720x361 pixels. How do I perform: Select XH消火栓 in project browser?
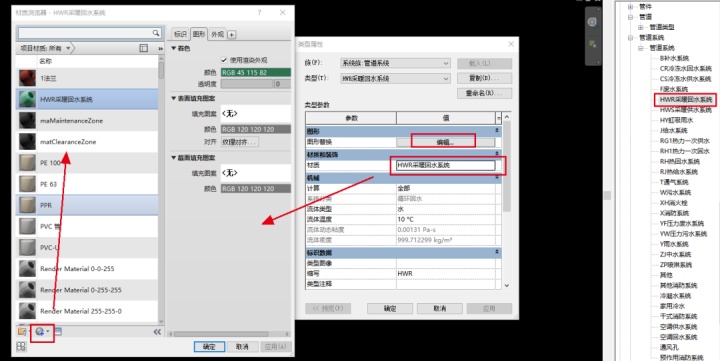click(x=674, y=203)
